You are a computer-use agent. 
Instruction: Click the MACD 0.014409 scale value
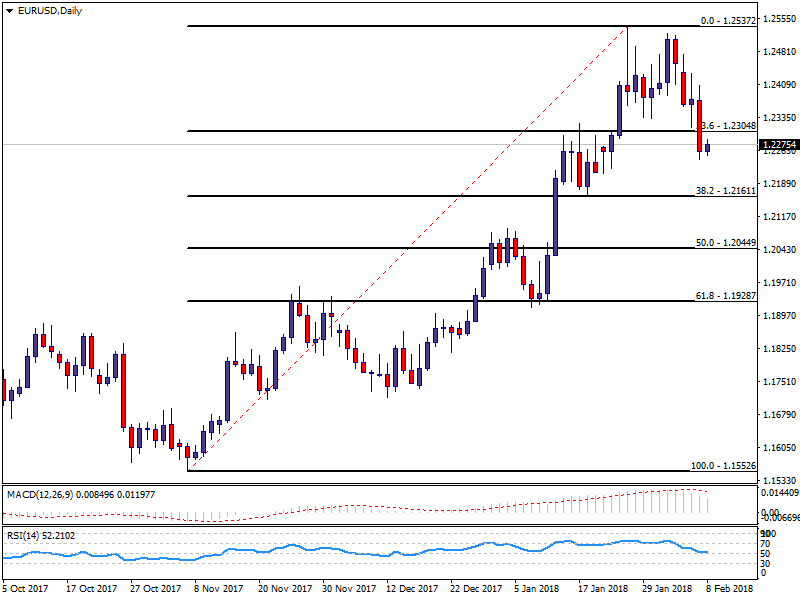[779, 493]
